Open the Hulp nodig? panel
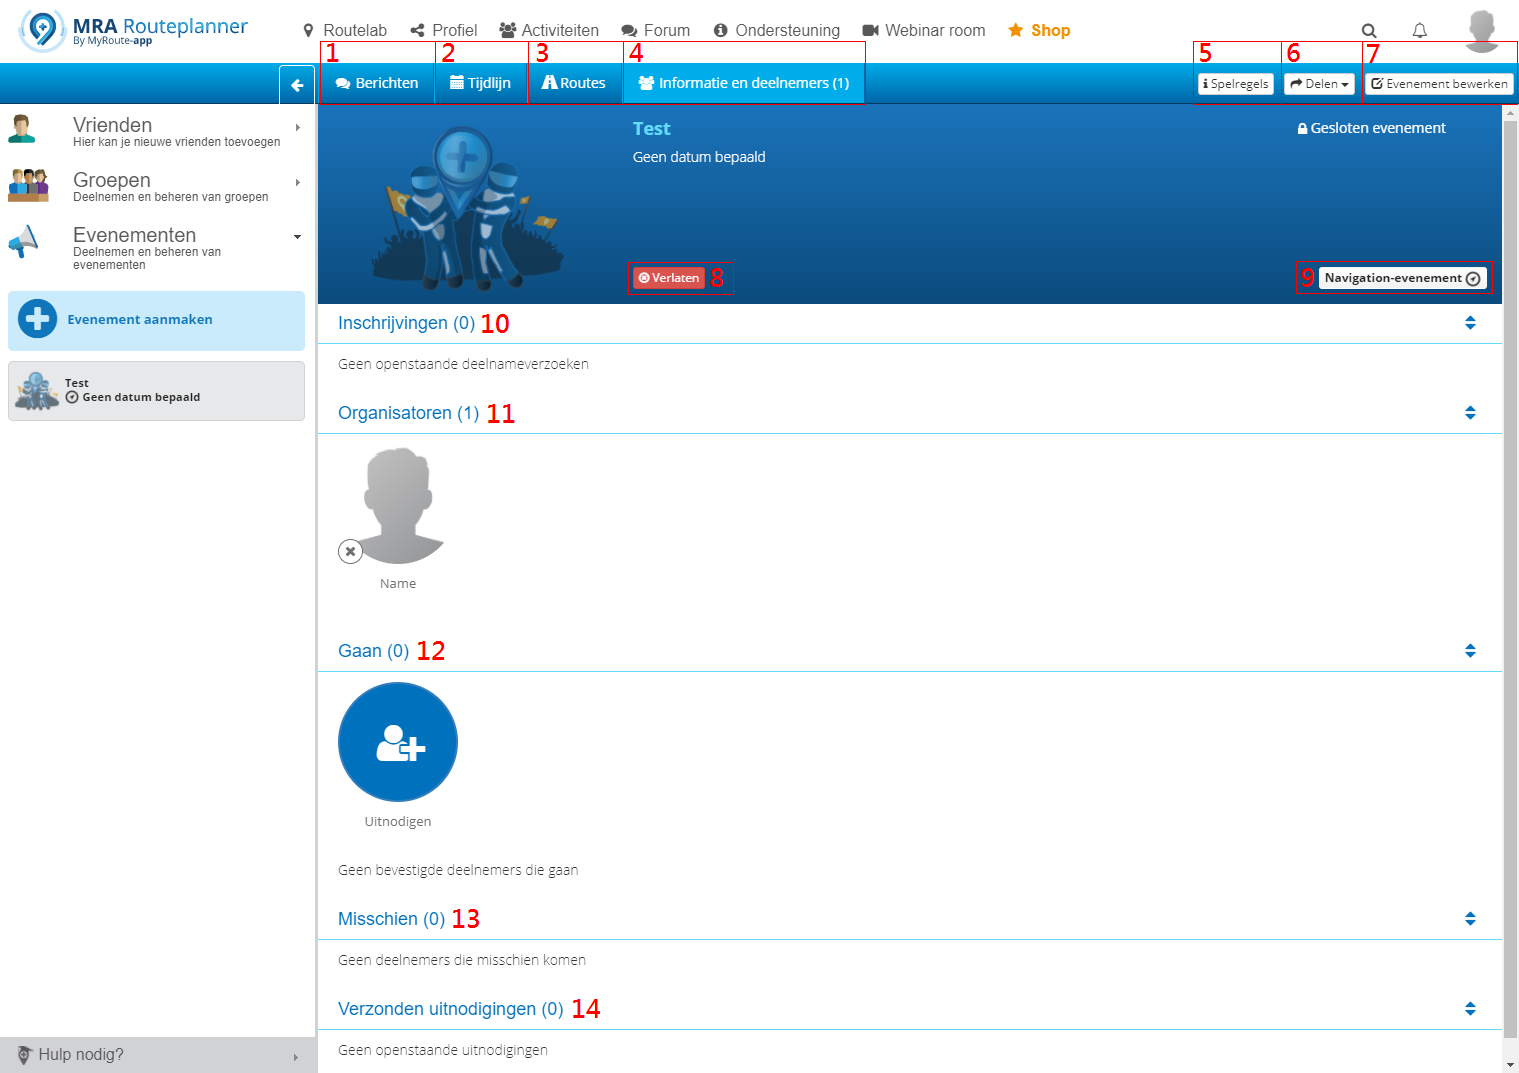The width and height of the screenshot is (1519, 1073). point(158,1055)
